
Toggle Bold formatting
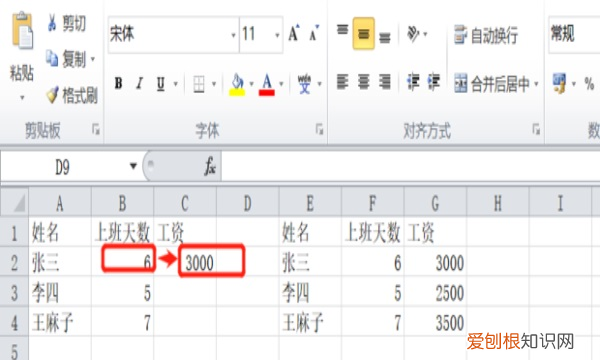pyautogui.click(x=119, y=83)
